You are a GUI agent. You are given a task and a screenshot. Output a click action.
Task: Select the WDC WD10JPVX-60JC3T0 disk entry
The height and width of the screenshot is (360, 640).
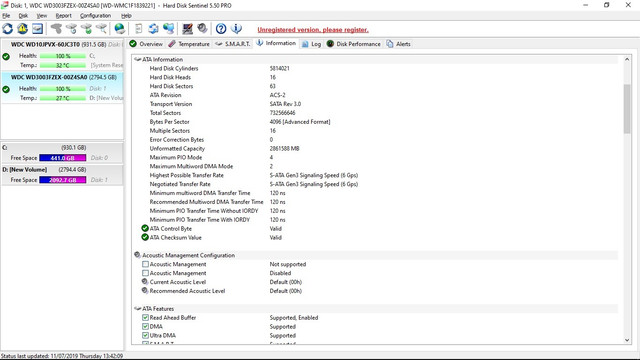tap(62, 56)
